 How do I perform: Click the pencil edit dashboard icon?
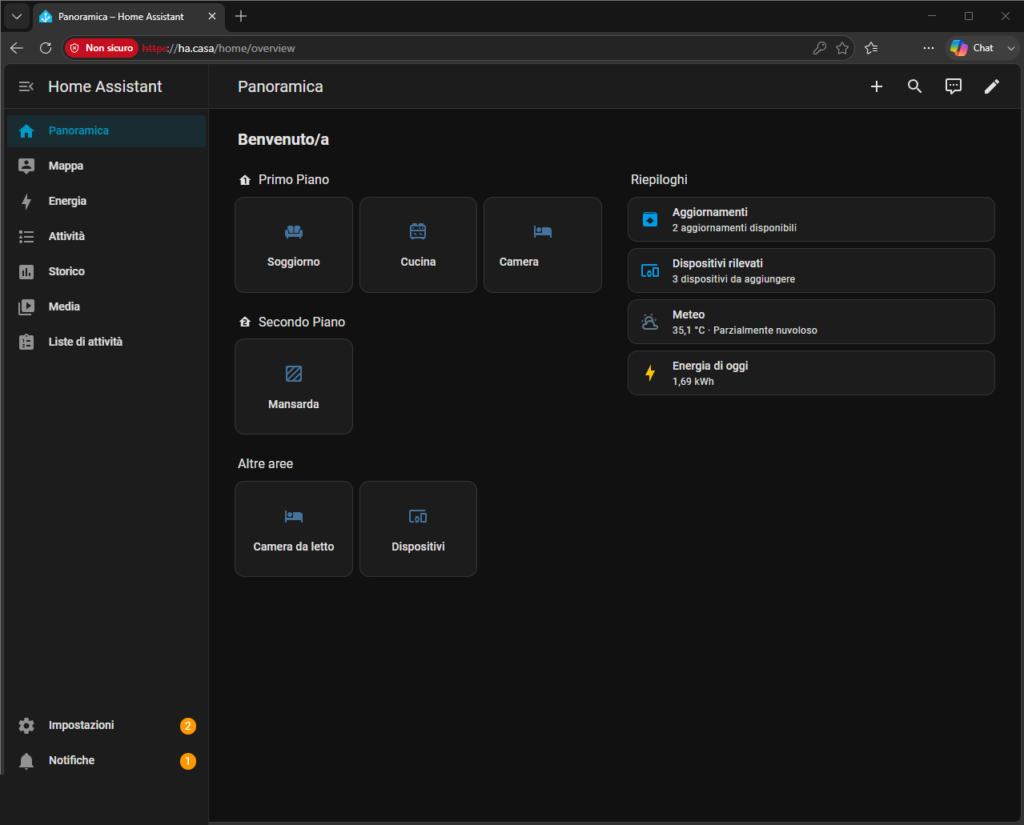pyautogui.click(x=991, y=87)
